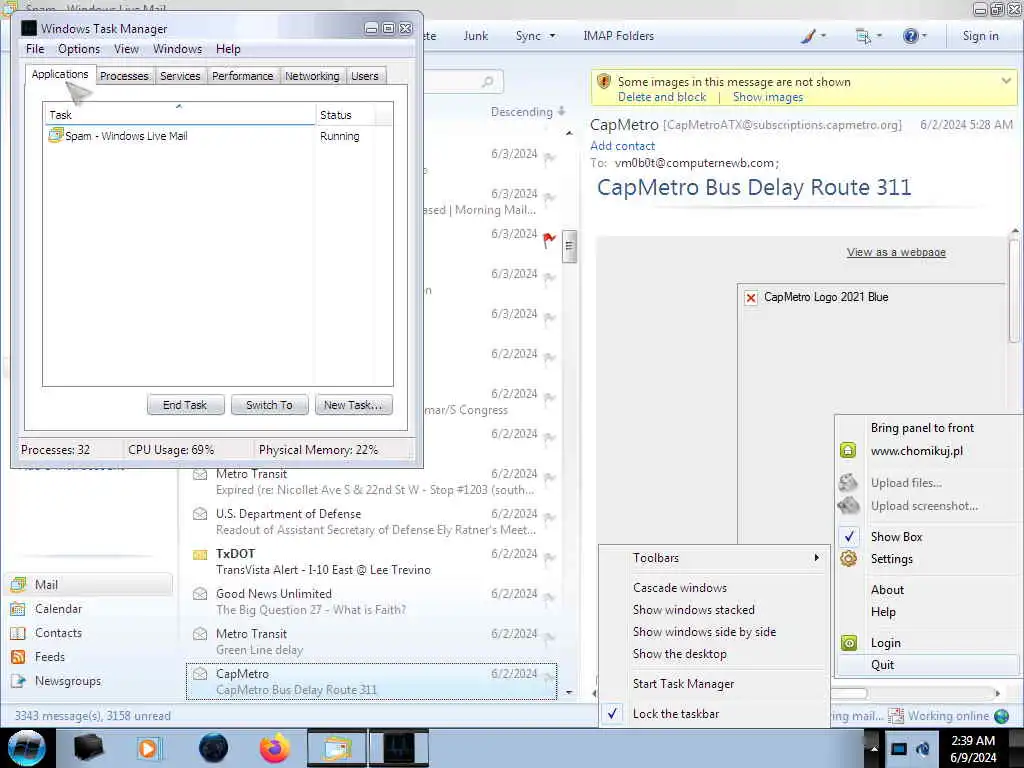The image size is (1024, 768).
Task: Click Sign in on Mail toolbar
Action: 980,36
